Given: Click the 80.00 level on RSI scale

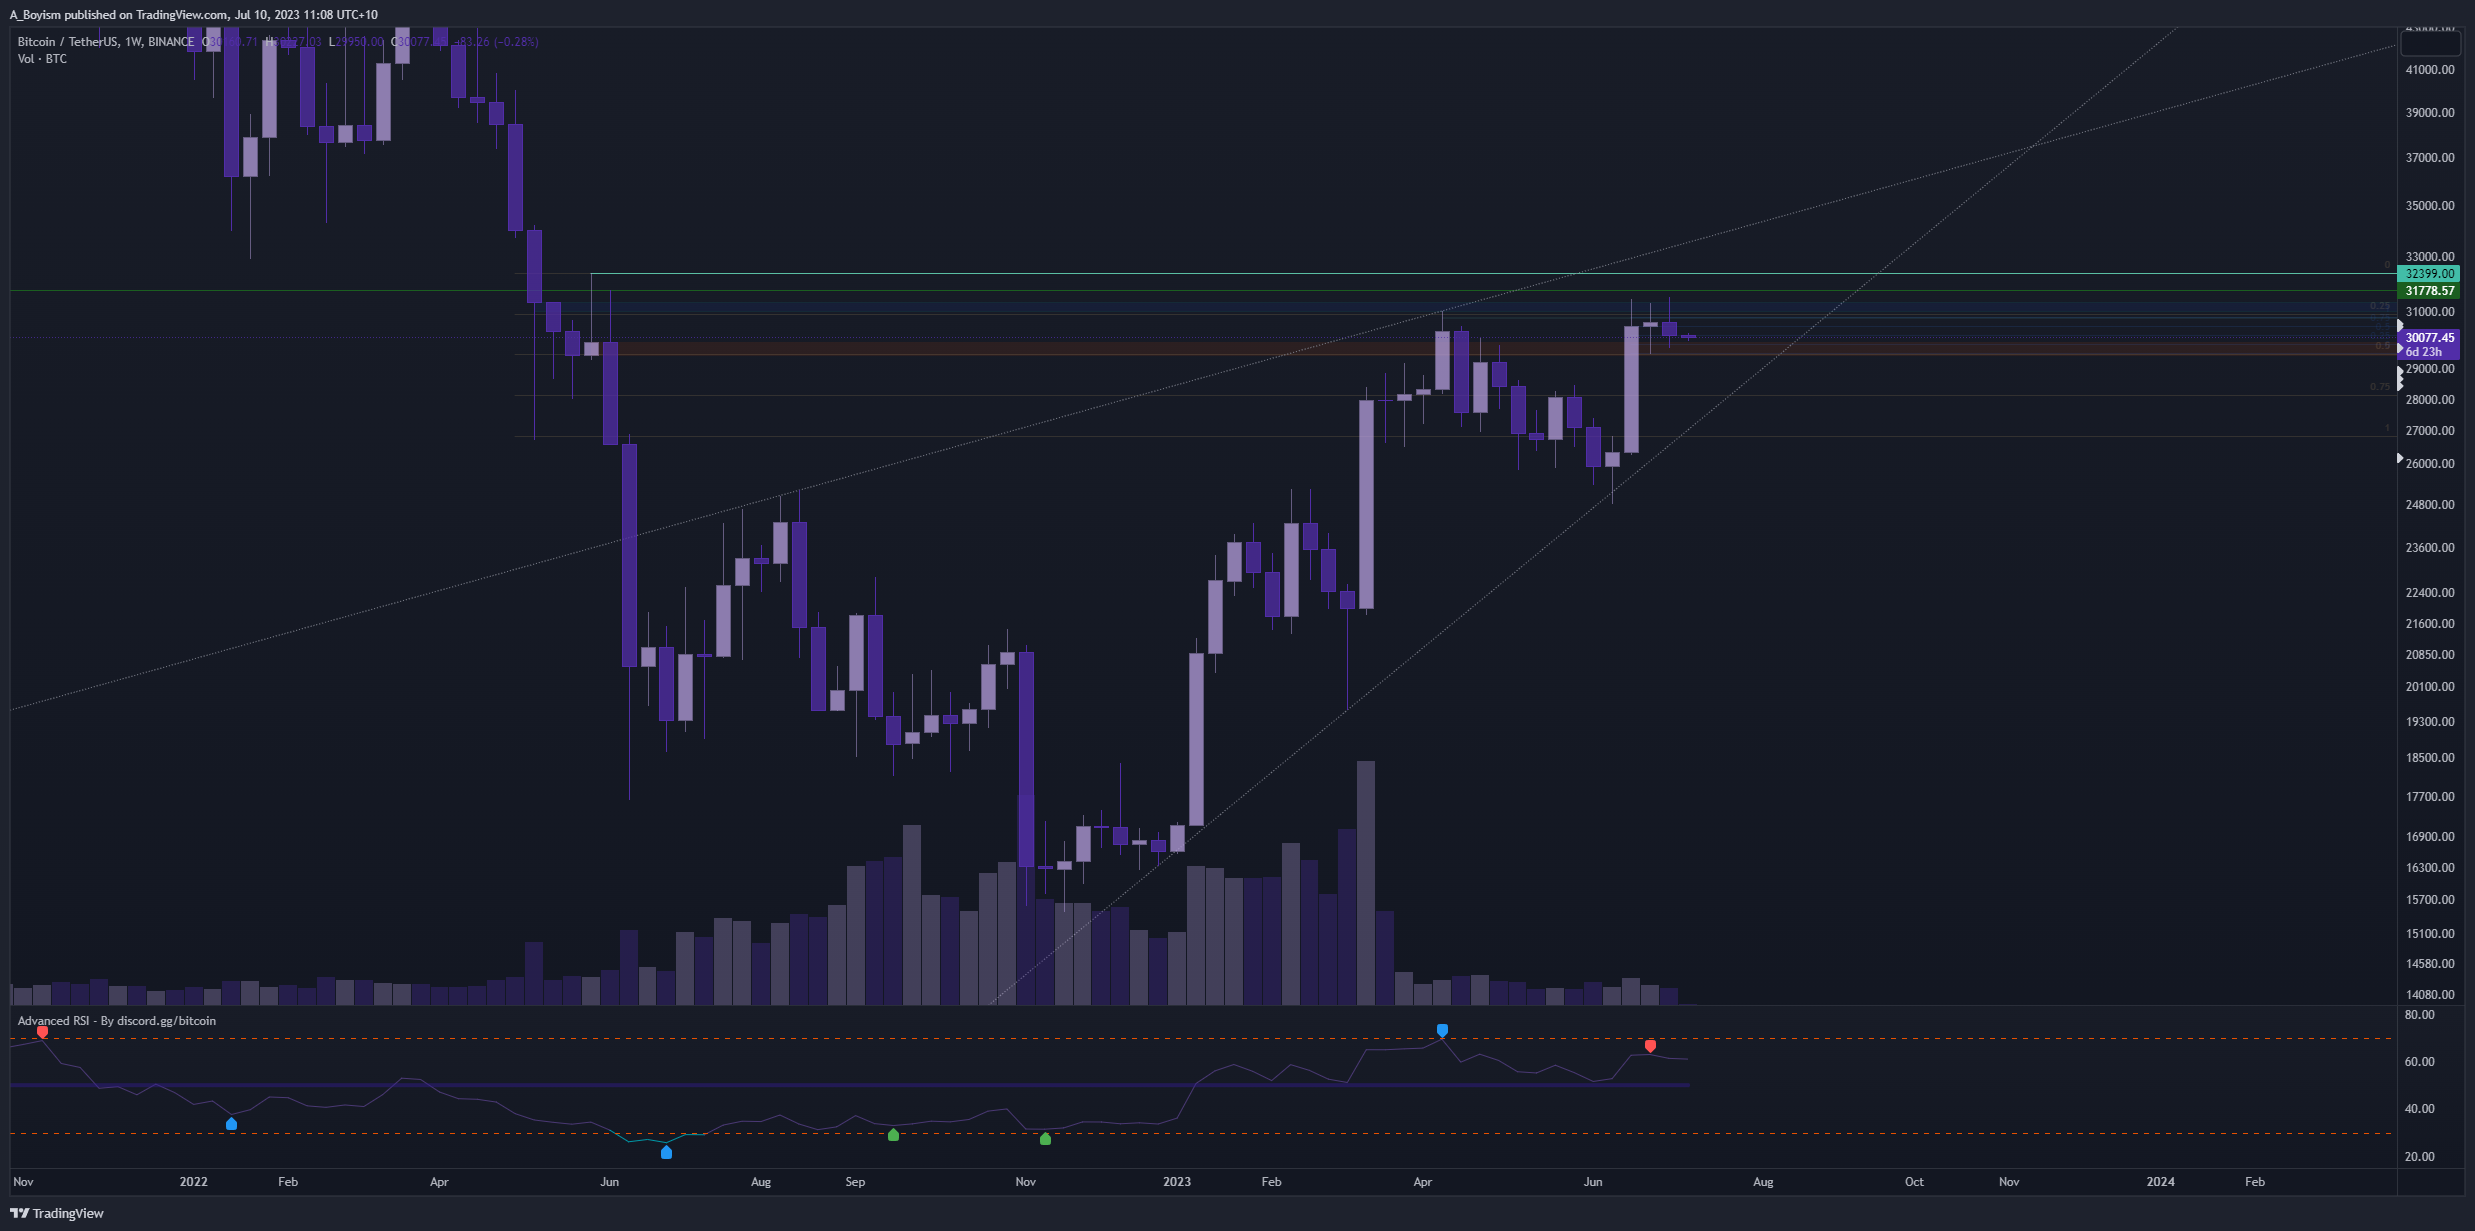Looking at the screenshot, I should (2419, 1015).
